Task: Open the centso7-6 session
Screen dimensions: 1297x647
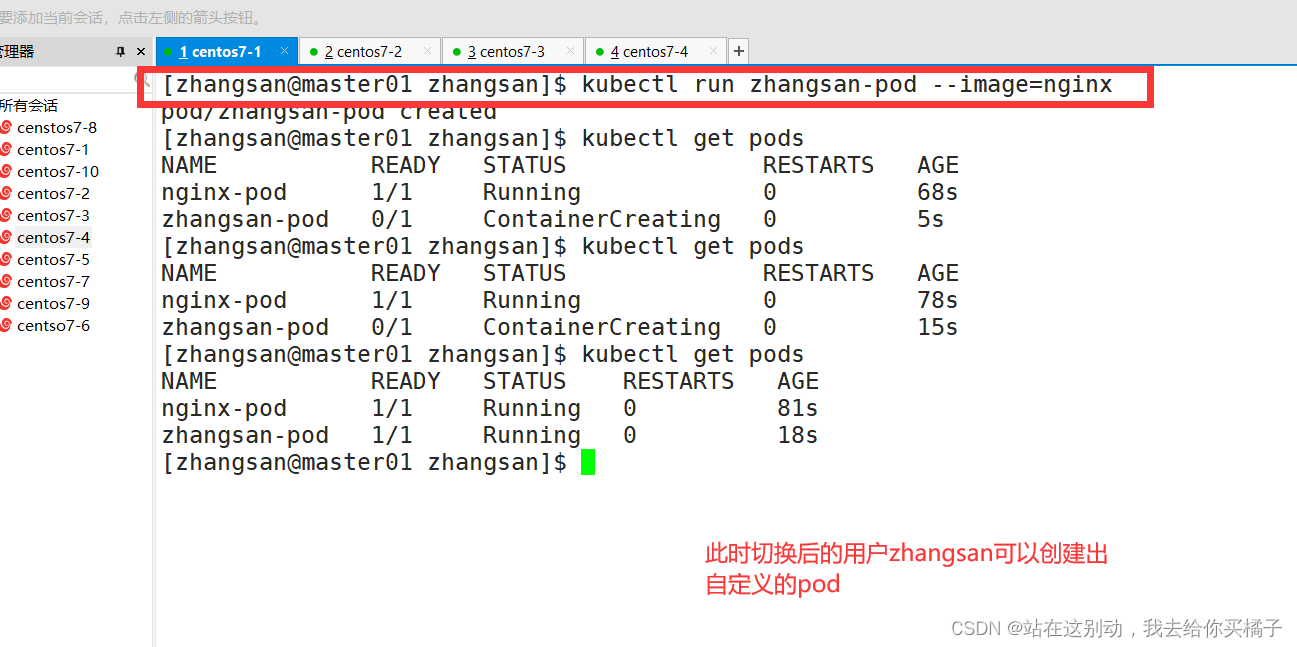Action: [x=53, y=325]
